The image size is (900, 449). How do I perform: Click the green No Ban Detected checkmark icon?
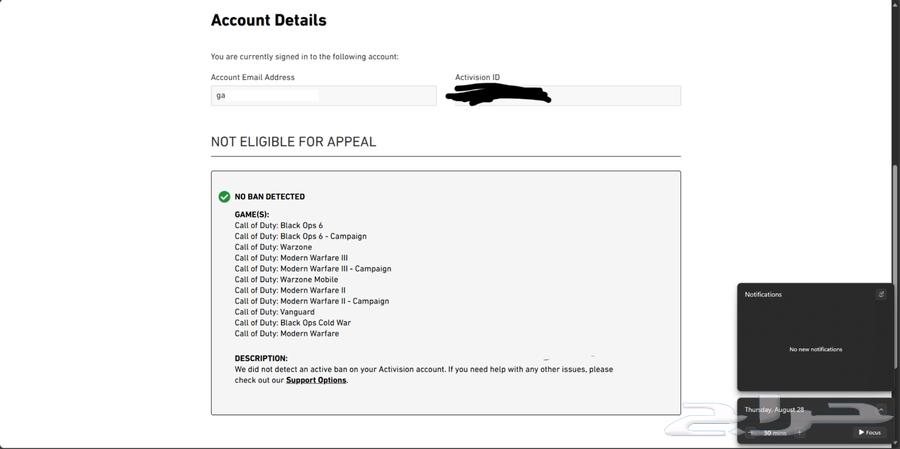coord(224,197)
